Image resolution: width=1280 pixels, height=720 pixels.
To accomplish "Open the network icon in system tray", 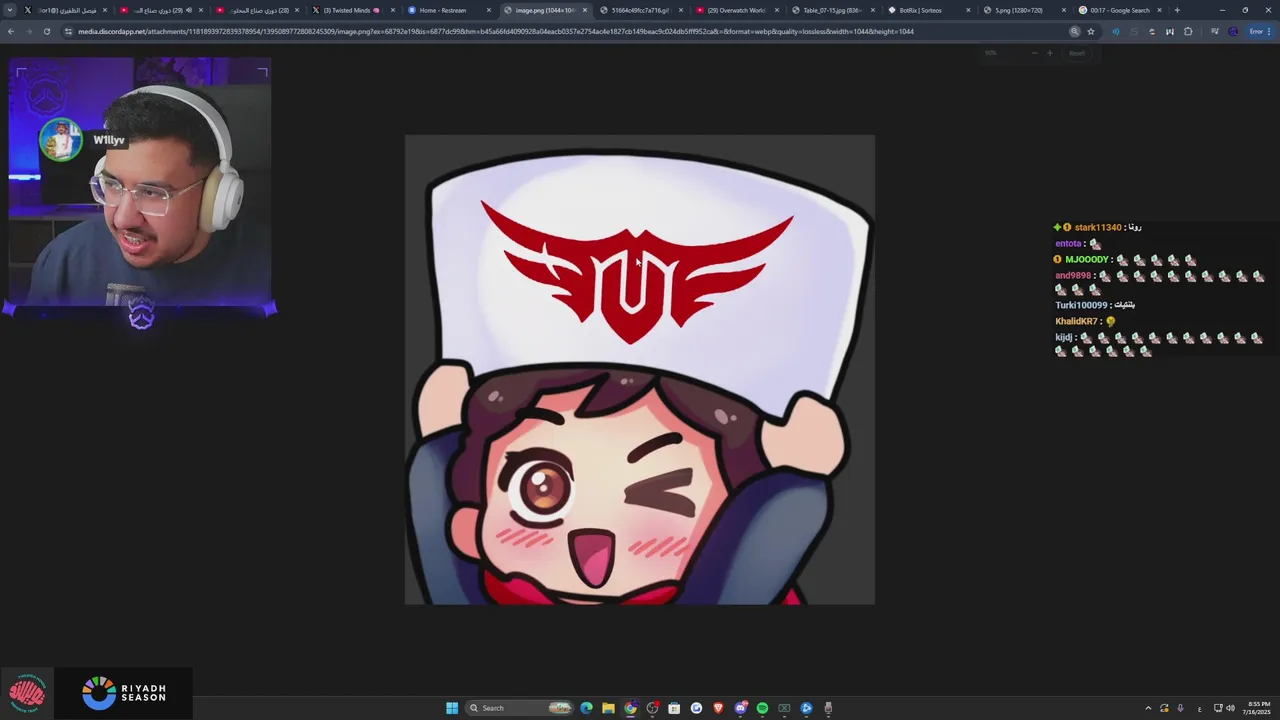I will tap(1218, 708).
